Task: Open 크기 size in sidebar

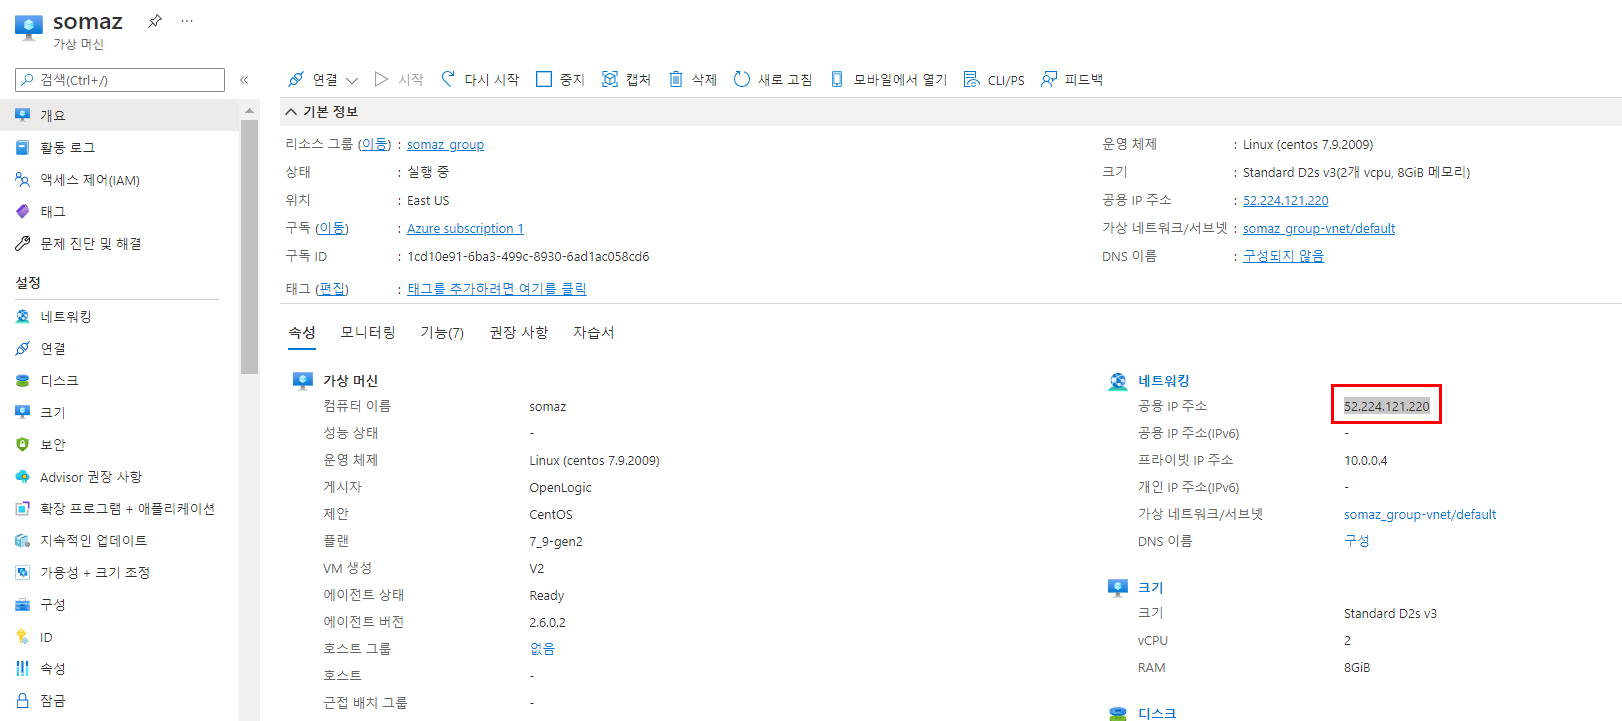Action: pos(120,412)
